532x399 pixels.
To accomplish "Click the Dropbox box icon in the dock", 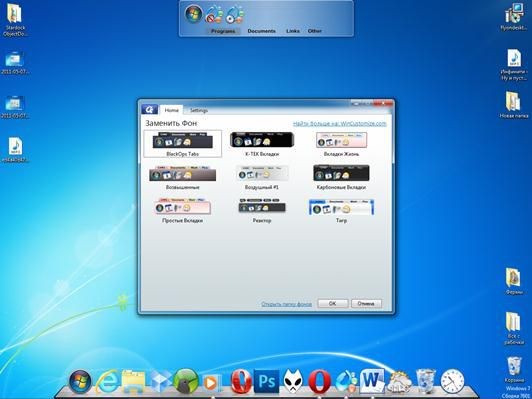I will tap(160, 383).
